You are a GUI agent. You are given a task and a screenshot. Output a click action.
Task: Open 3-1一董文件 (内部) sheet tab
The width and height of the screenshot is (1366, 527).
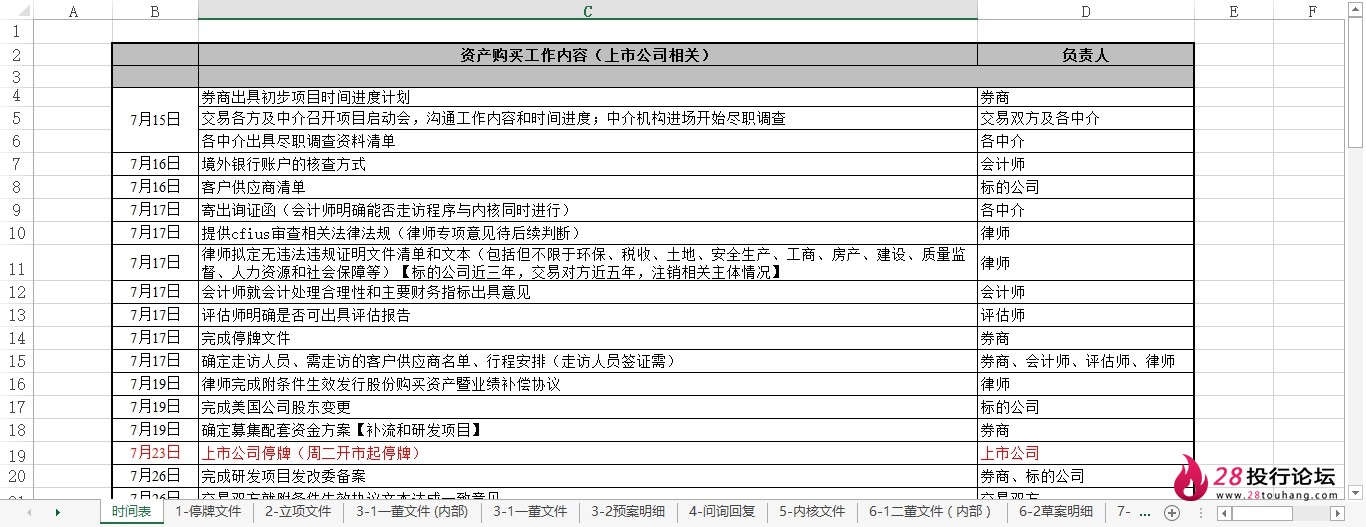click(x=411, y=511)
